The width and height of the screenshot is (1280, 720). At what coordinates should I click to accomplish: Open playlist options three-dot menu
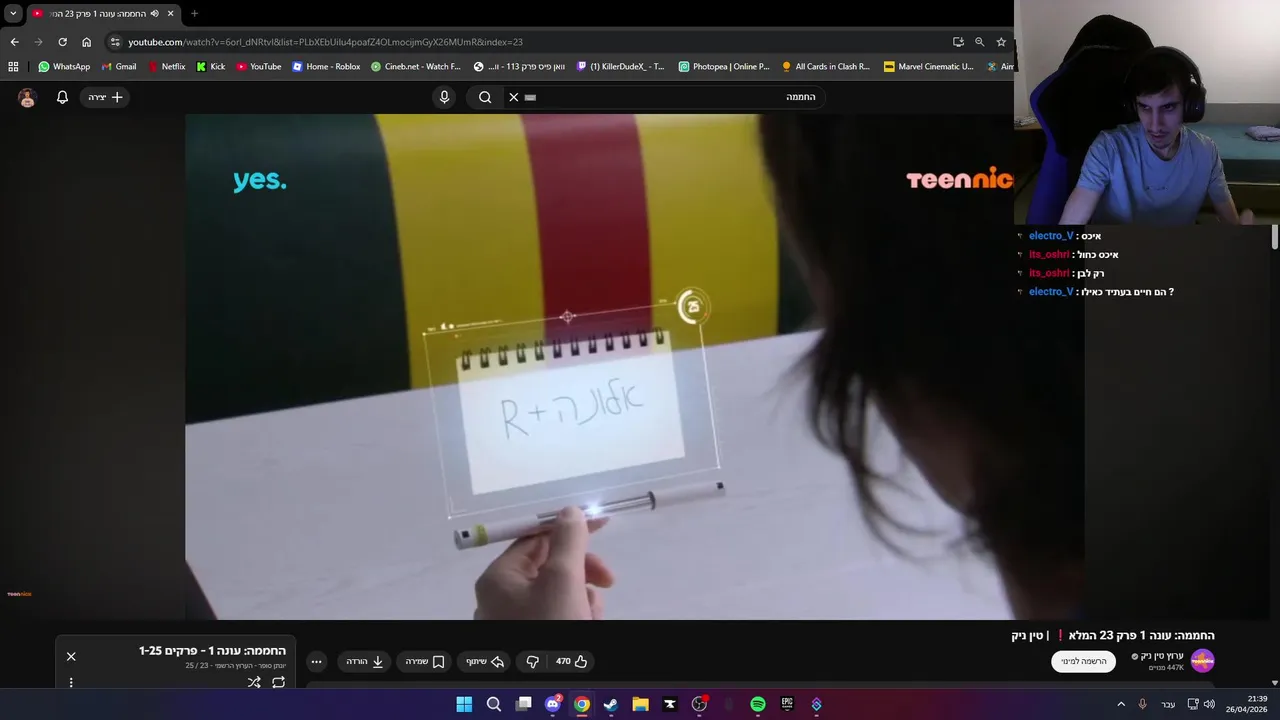[x=71, y=682]
